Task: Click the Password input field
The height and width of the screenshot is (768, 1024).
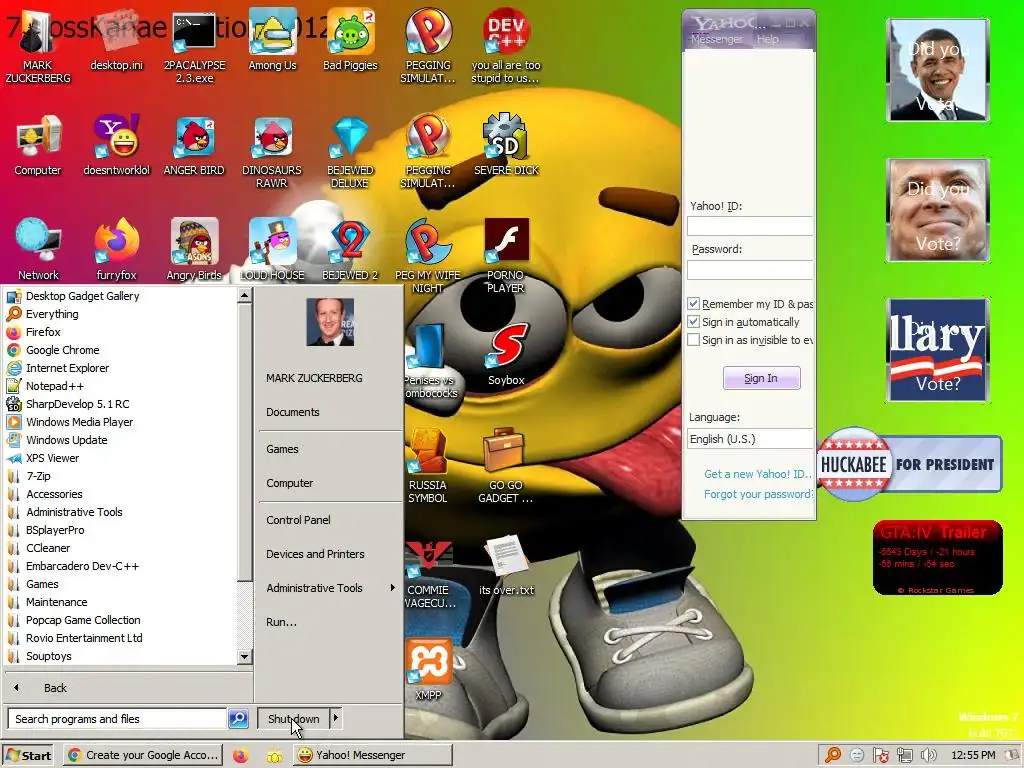Action: (x=750, y=270)
